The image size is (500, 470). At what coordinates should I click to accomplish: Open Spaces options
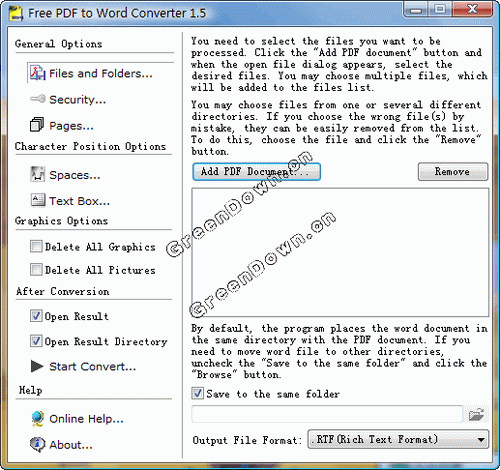[75, 175]
